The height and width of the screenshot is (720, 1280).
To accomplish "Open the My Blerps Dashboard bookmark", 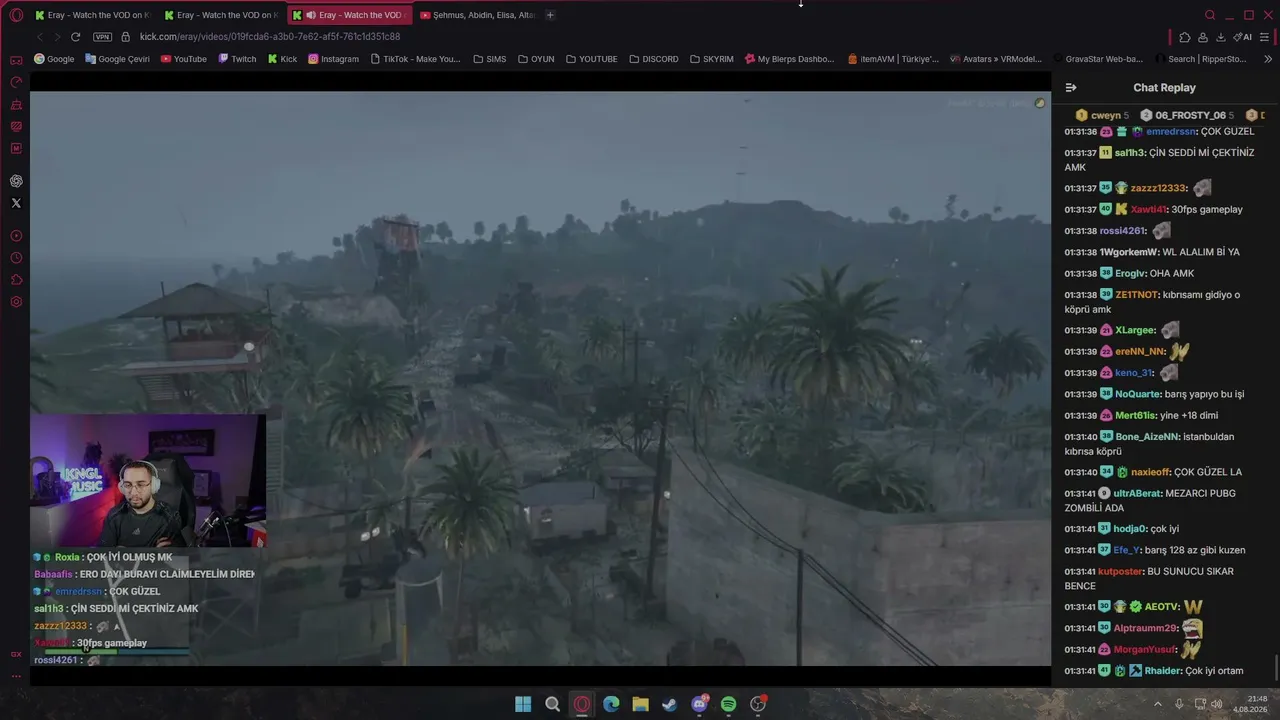I will [789, 59].
